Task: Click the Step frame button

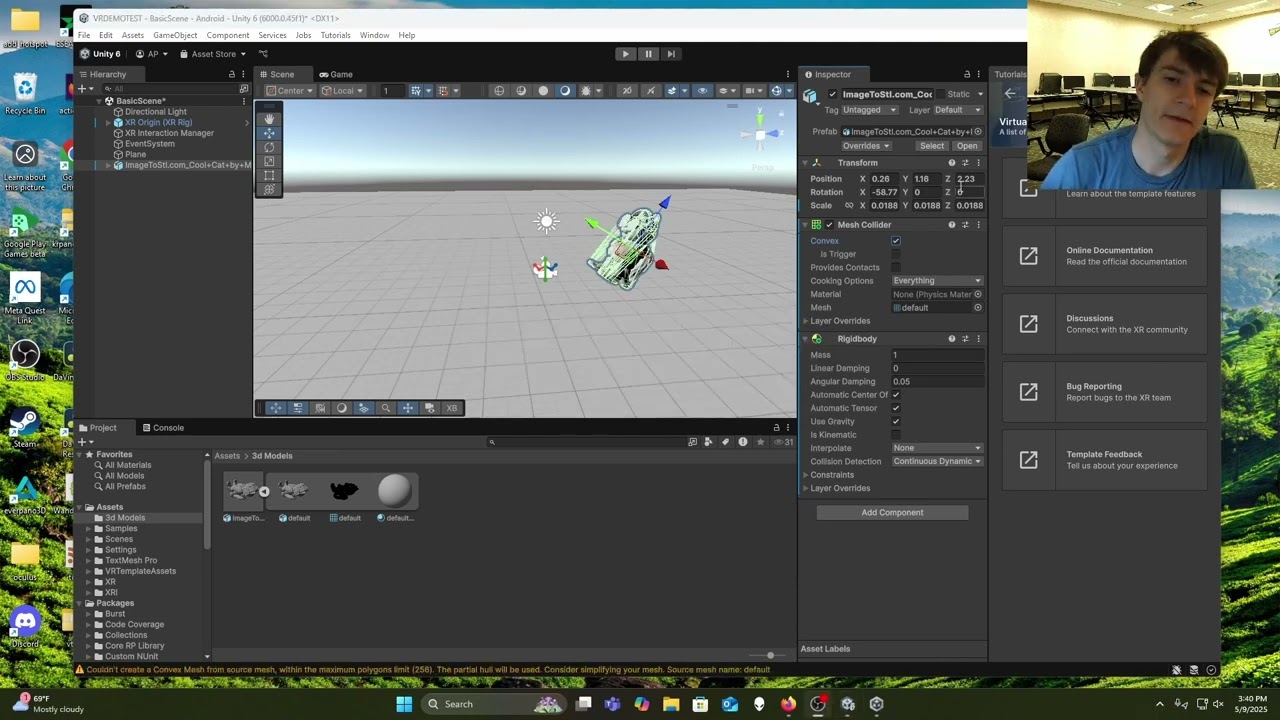Action: 671,54
